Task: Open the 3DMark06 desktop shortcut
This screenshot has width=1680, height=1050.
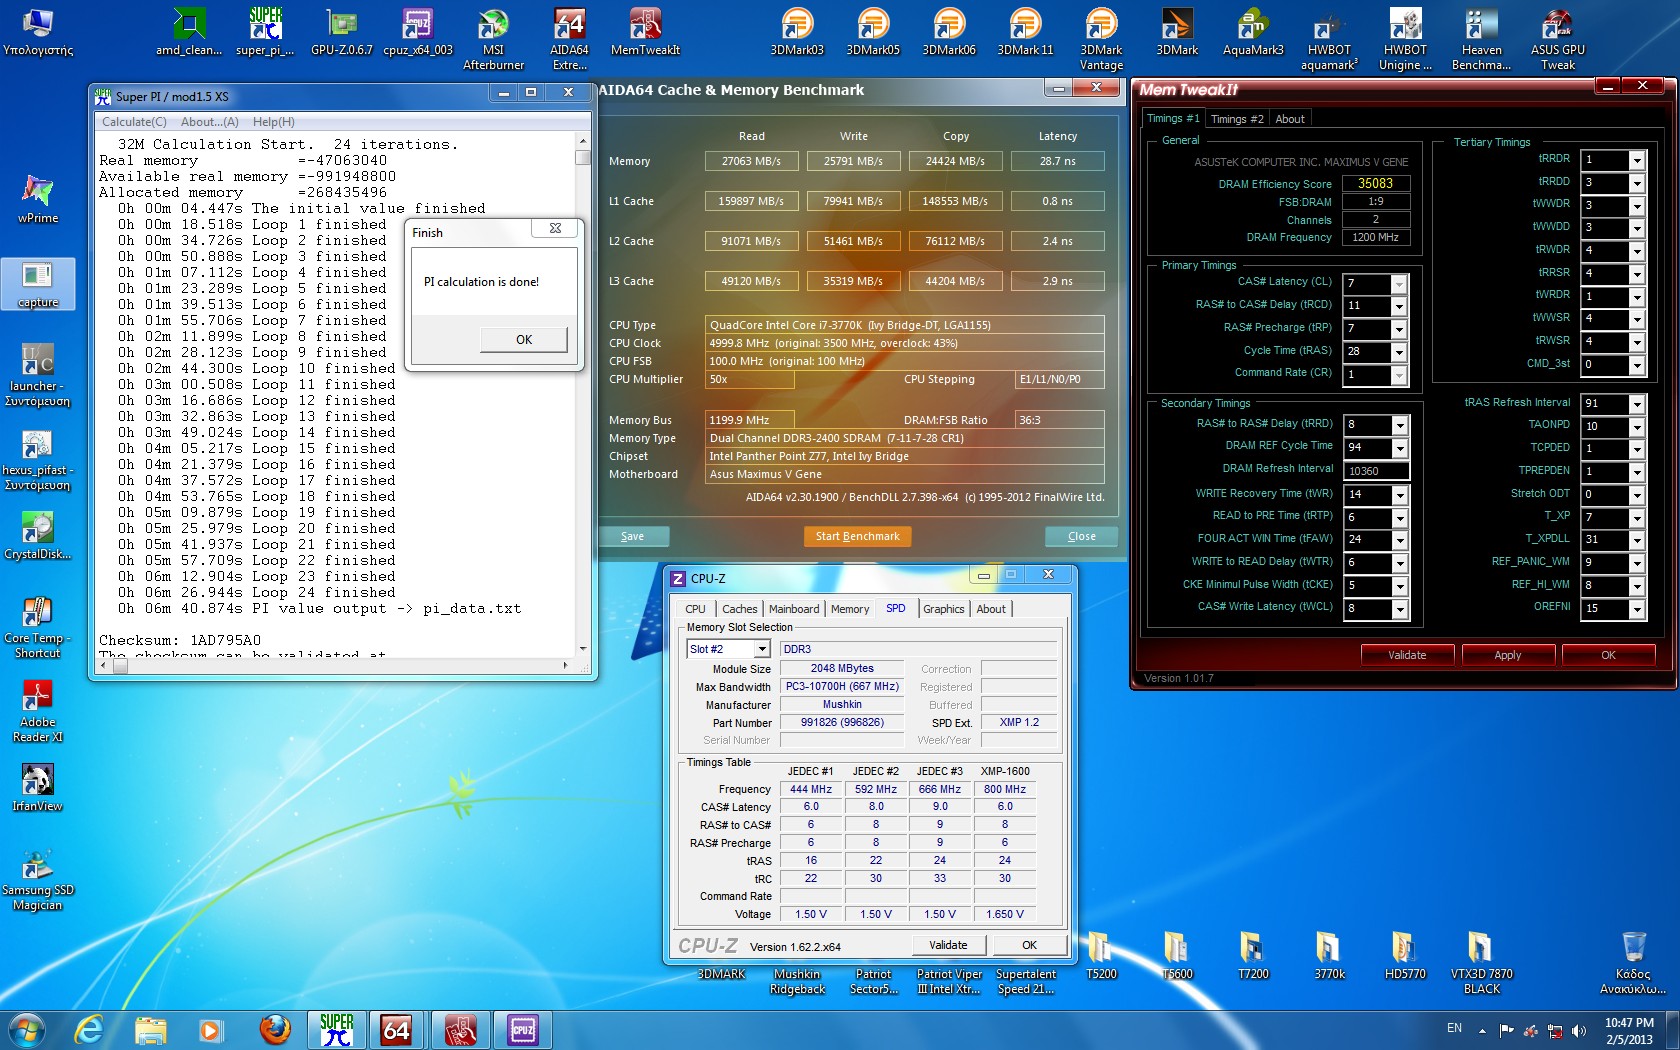Action: [x=949, y=32]
